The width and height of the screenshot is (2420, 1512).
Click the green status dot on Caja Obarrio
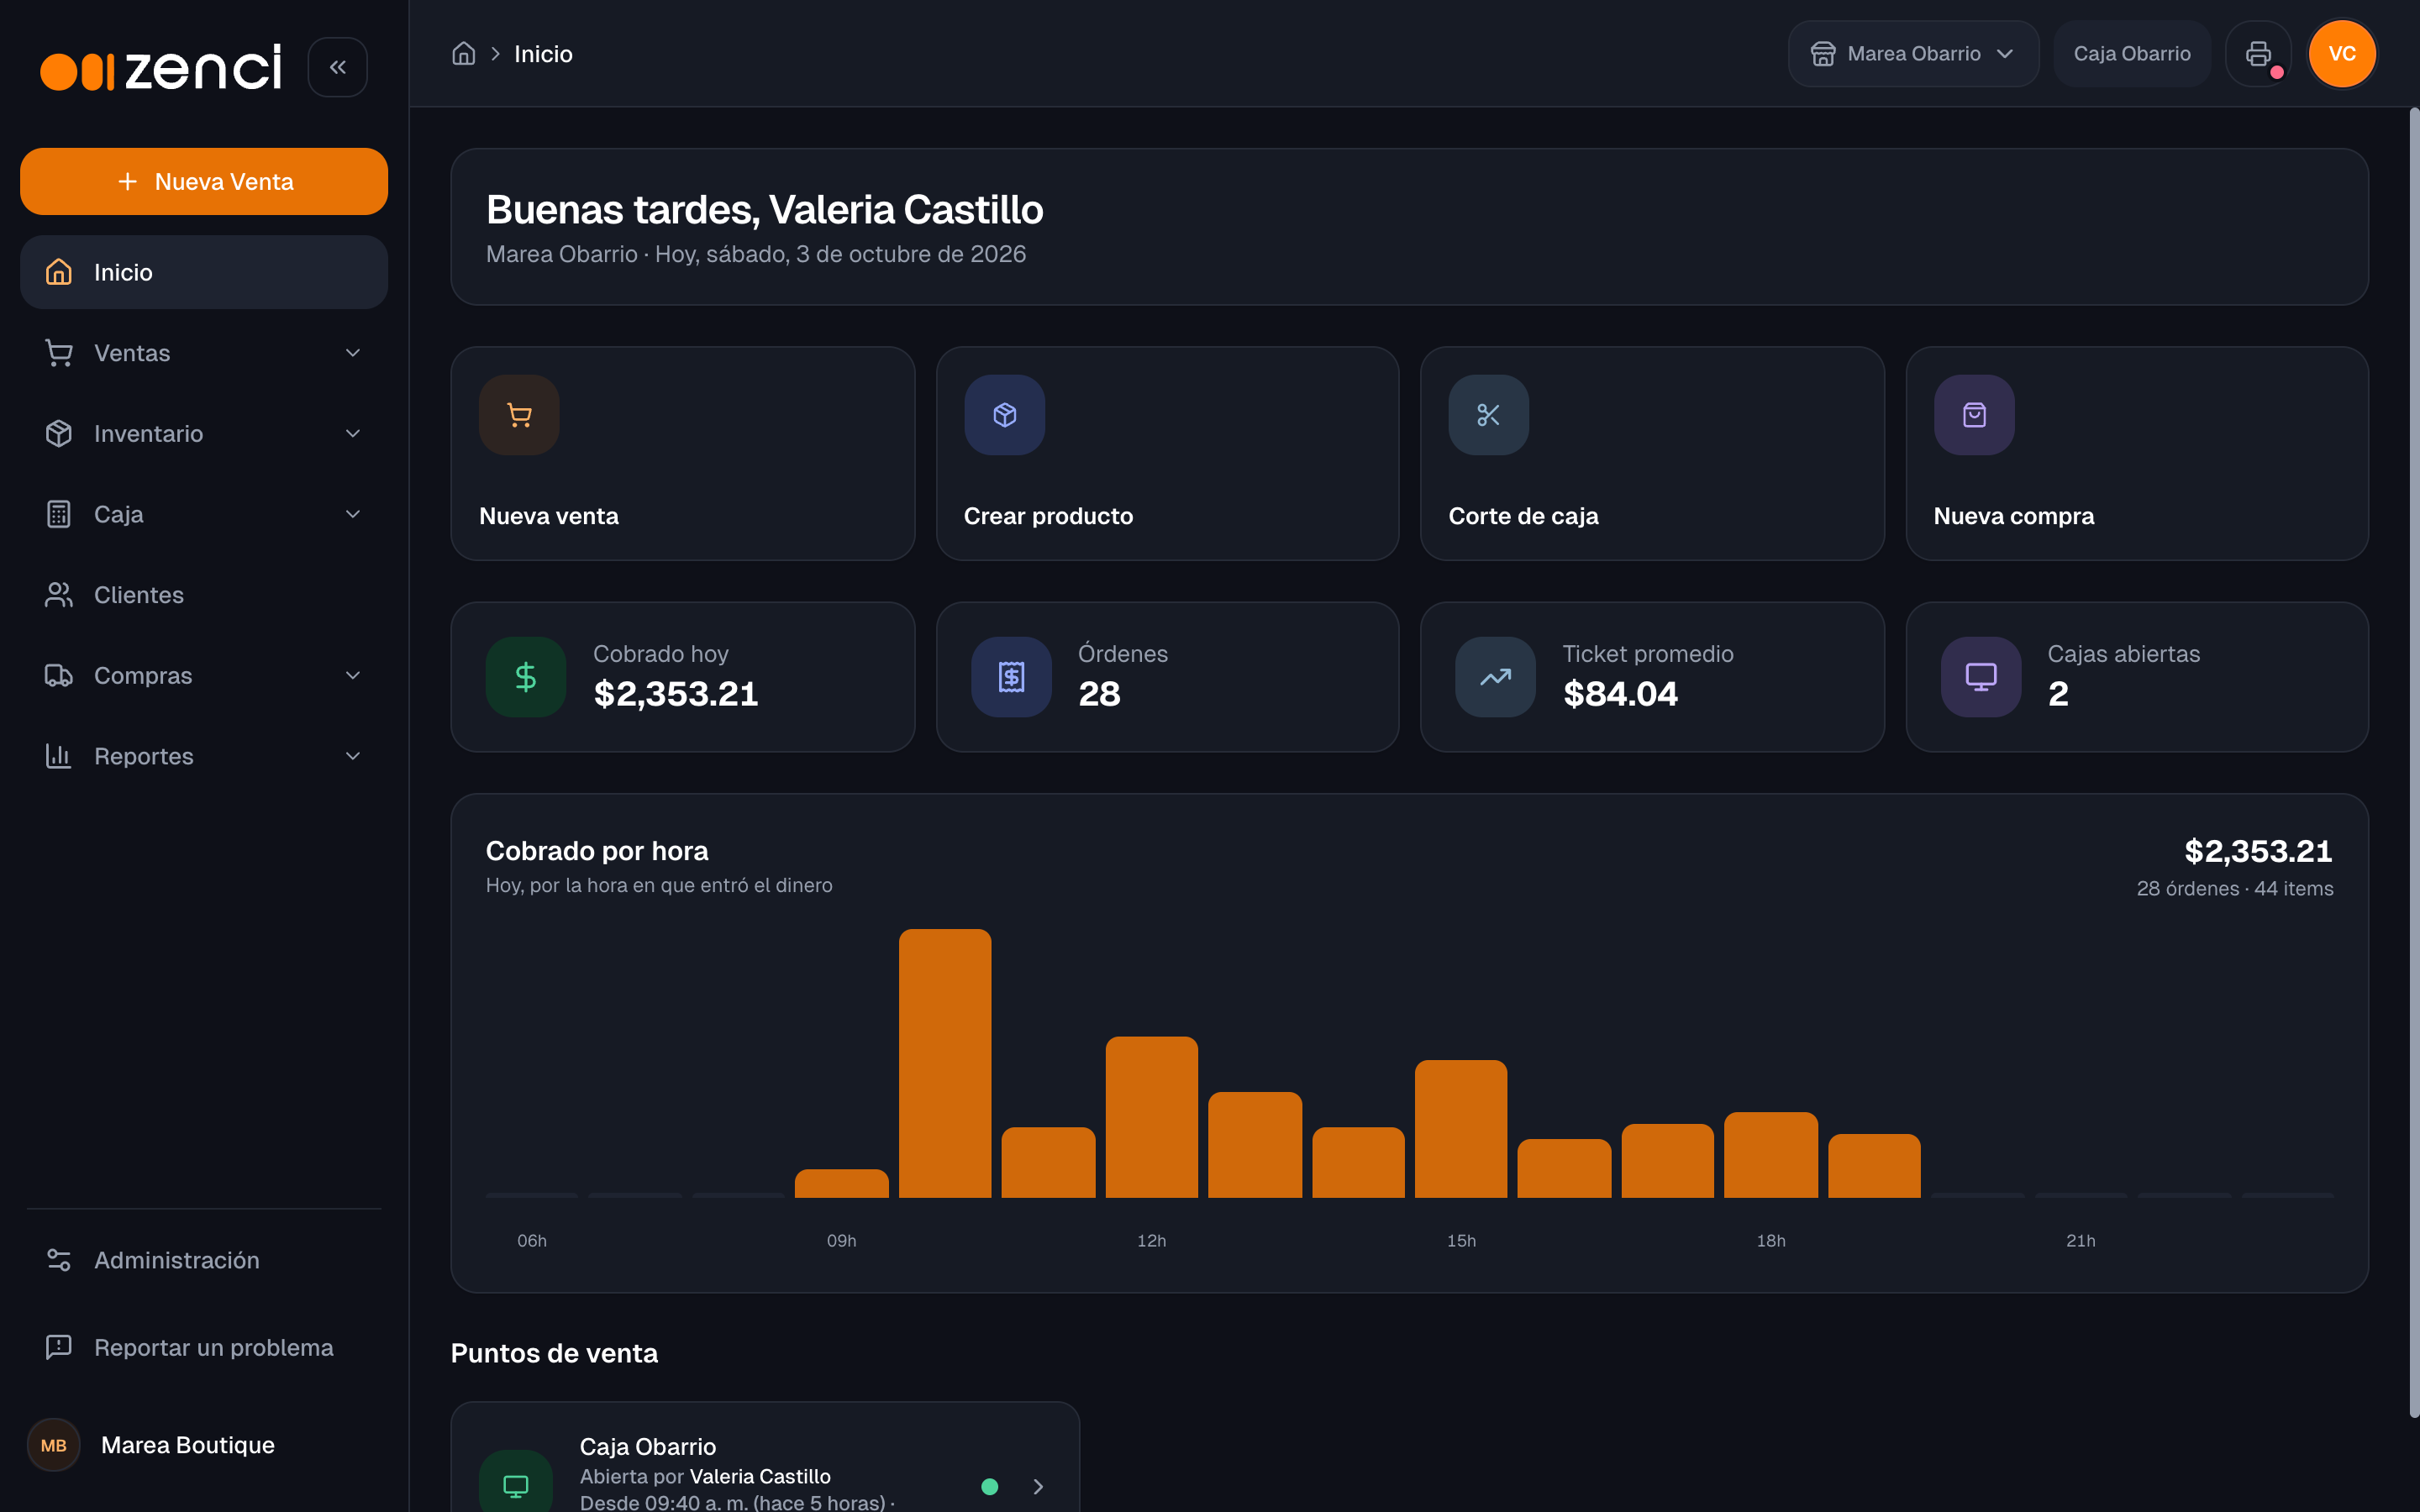(x=990, y=1487)
